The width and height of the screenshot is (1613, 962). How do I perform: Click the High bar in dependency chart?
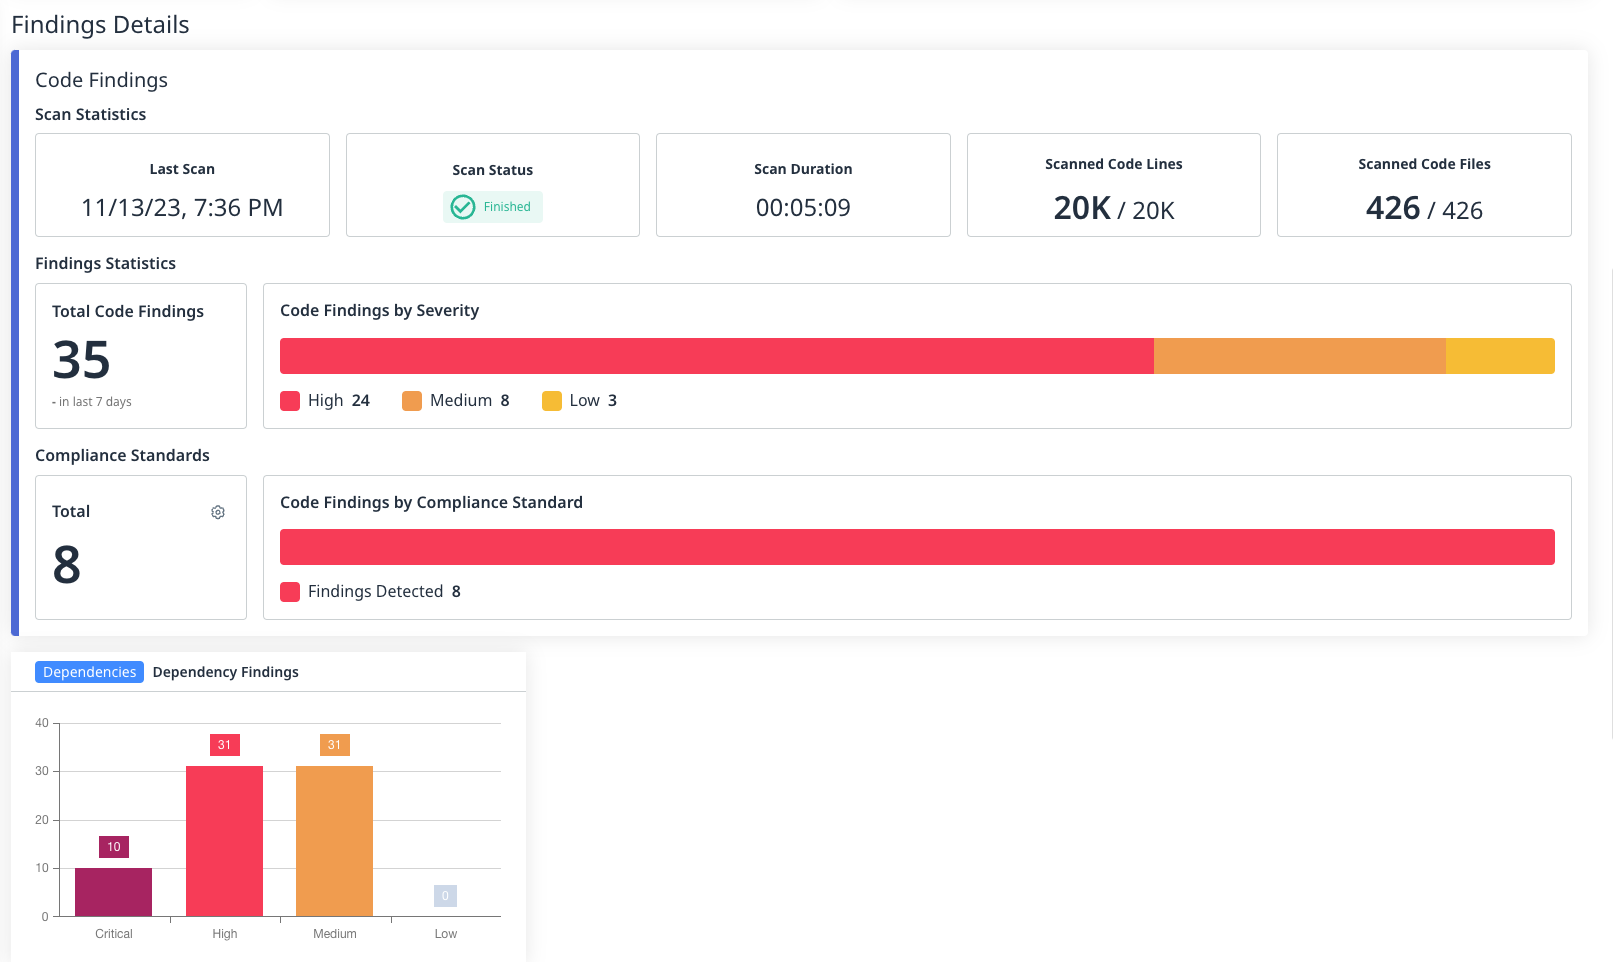click(224, 840)
